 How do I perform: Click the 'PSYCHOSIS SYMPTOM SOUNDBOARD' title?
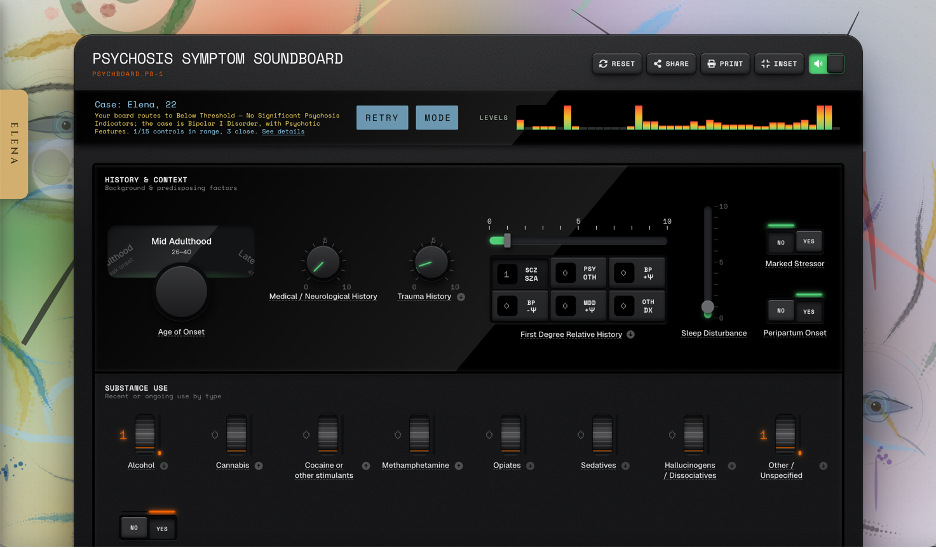217,59
